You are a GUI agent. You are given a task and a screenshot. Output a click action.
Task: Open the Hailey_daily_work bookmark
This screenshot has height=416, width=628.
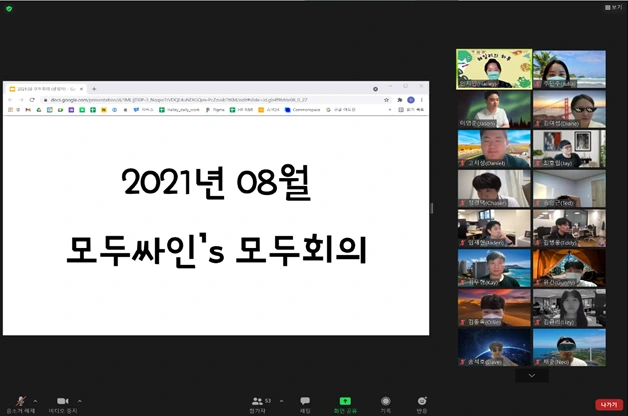[x=179, y=110]
